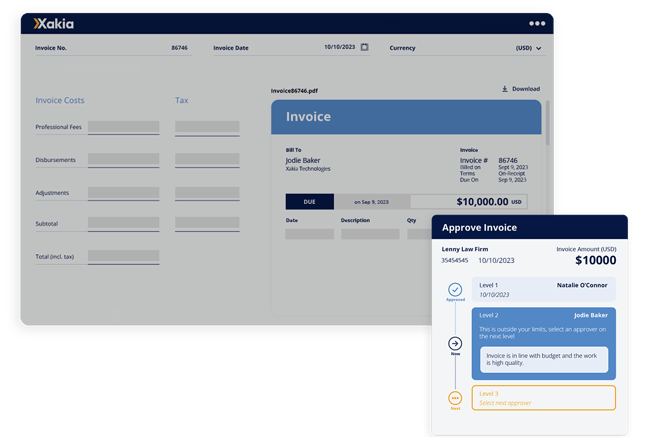Click the Lenny Law Firm name

(465, 249)
